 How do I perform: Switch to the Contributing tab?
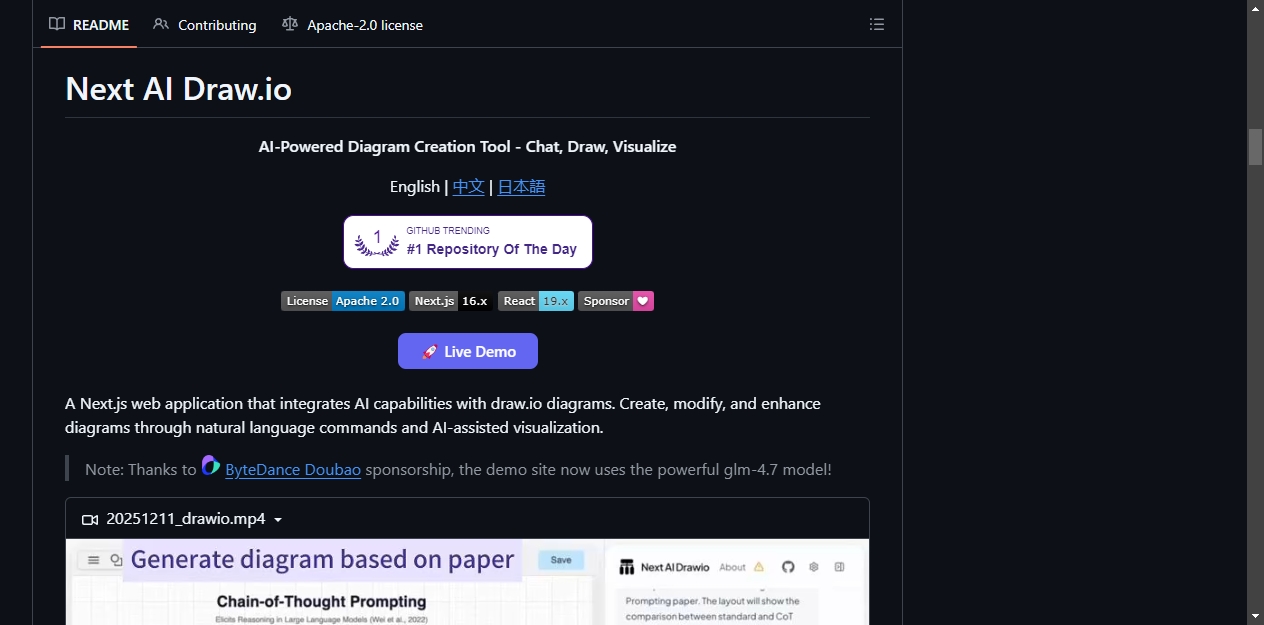tap(205, 25)
